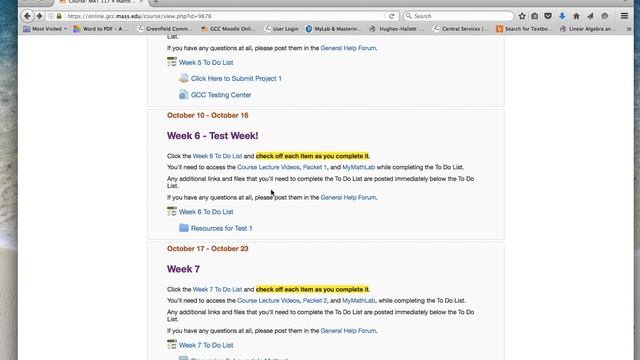Go to browser home page

click(x=576, y=16)
